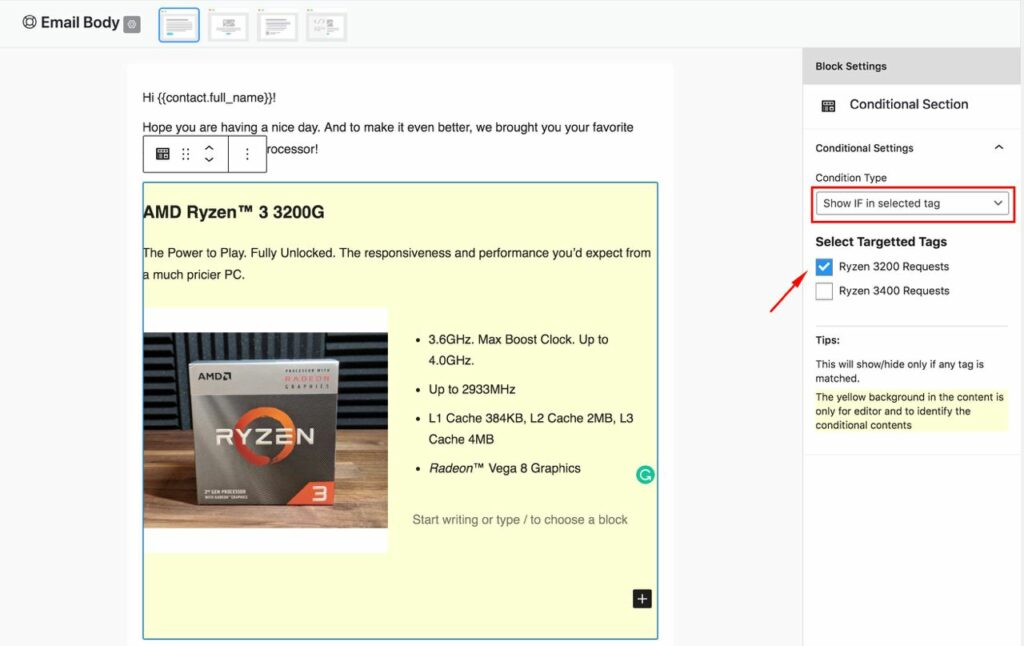Viewport: 1024px width, 646px height.
Task: Open block options three-dot menu
Action: [x=247, y=154]
